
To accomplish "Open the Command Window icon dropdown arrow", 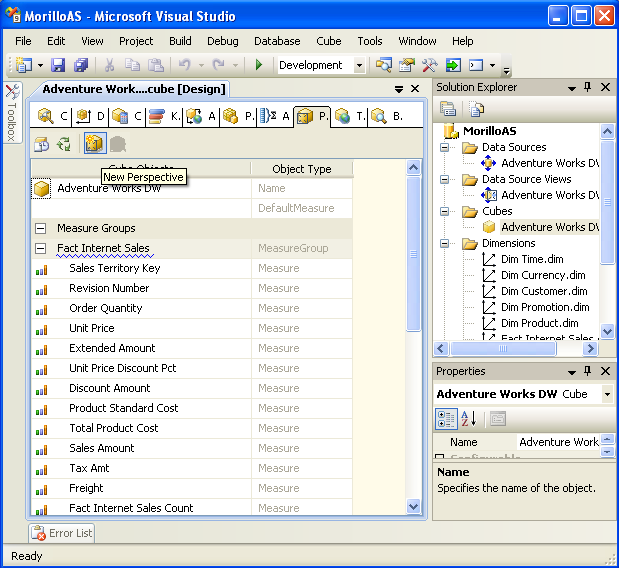I will 492,66.
